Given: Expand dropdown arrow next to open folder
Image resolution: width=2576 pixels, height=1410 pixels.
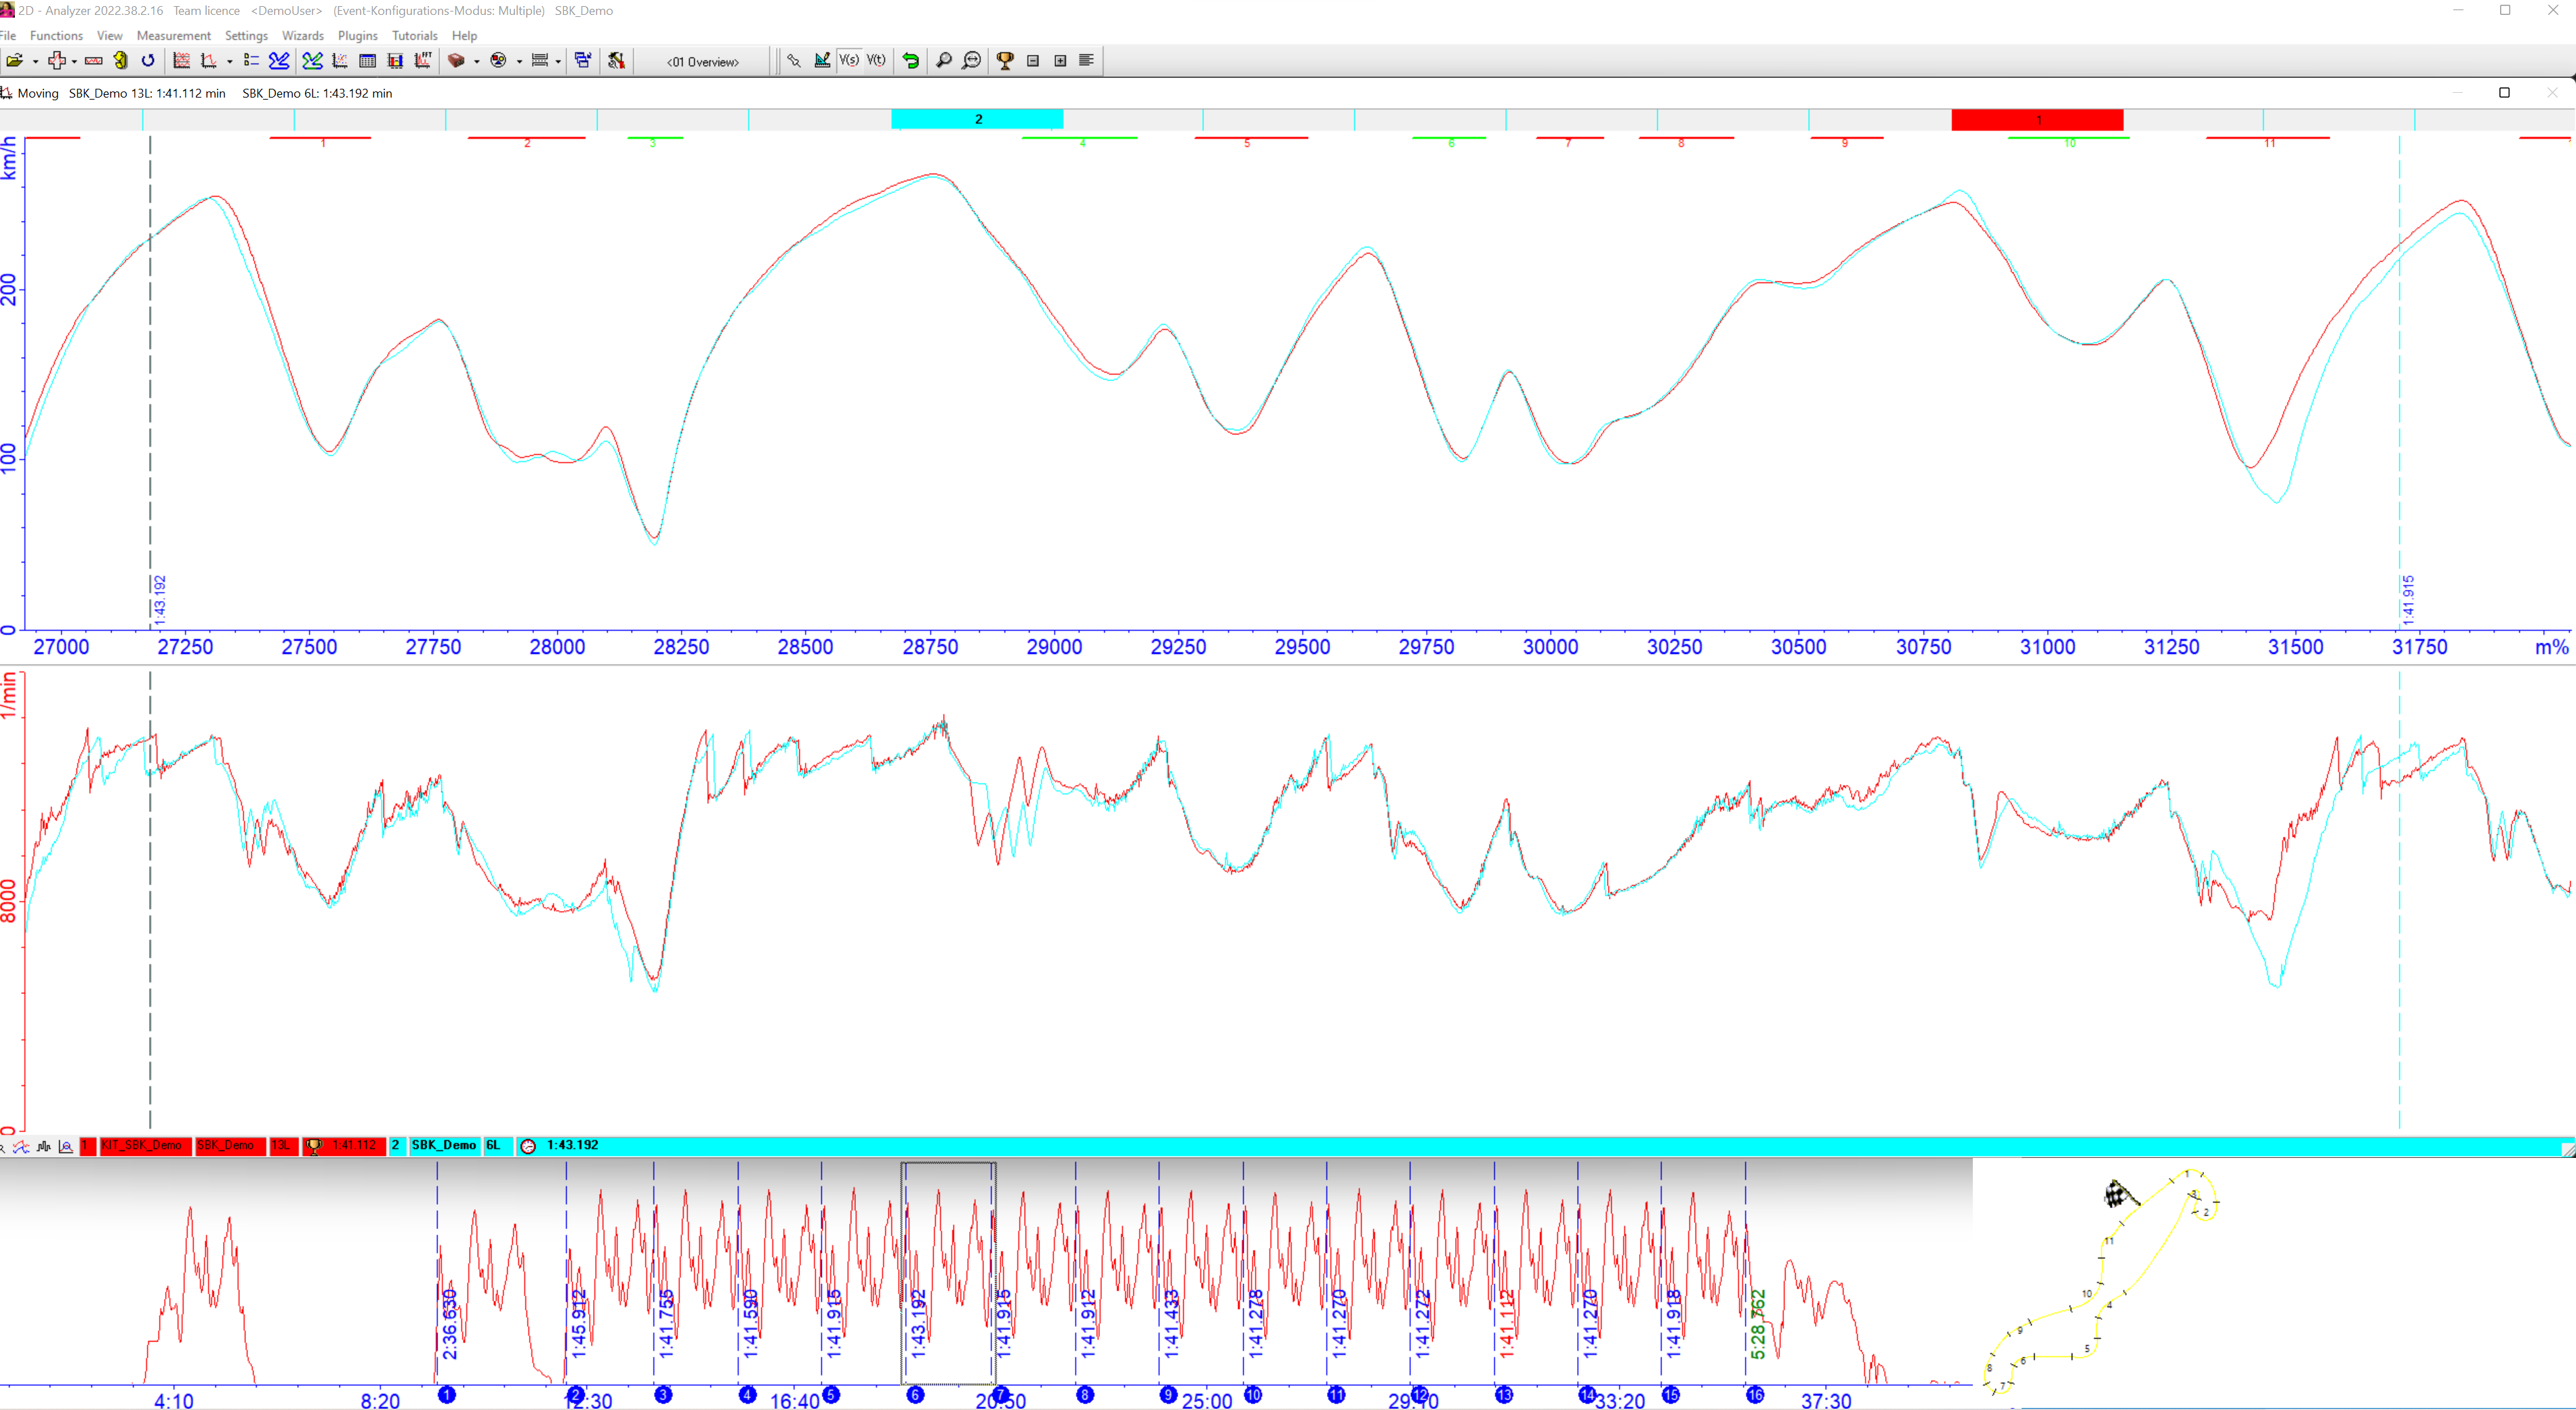Looking at the screenshot, I should click(35, 62).
